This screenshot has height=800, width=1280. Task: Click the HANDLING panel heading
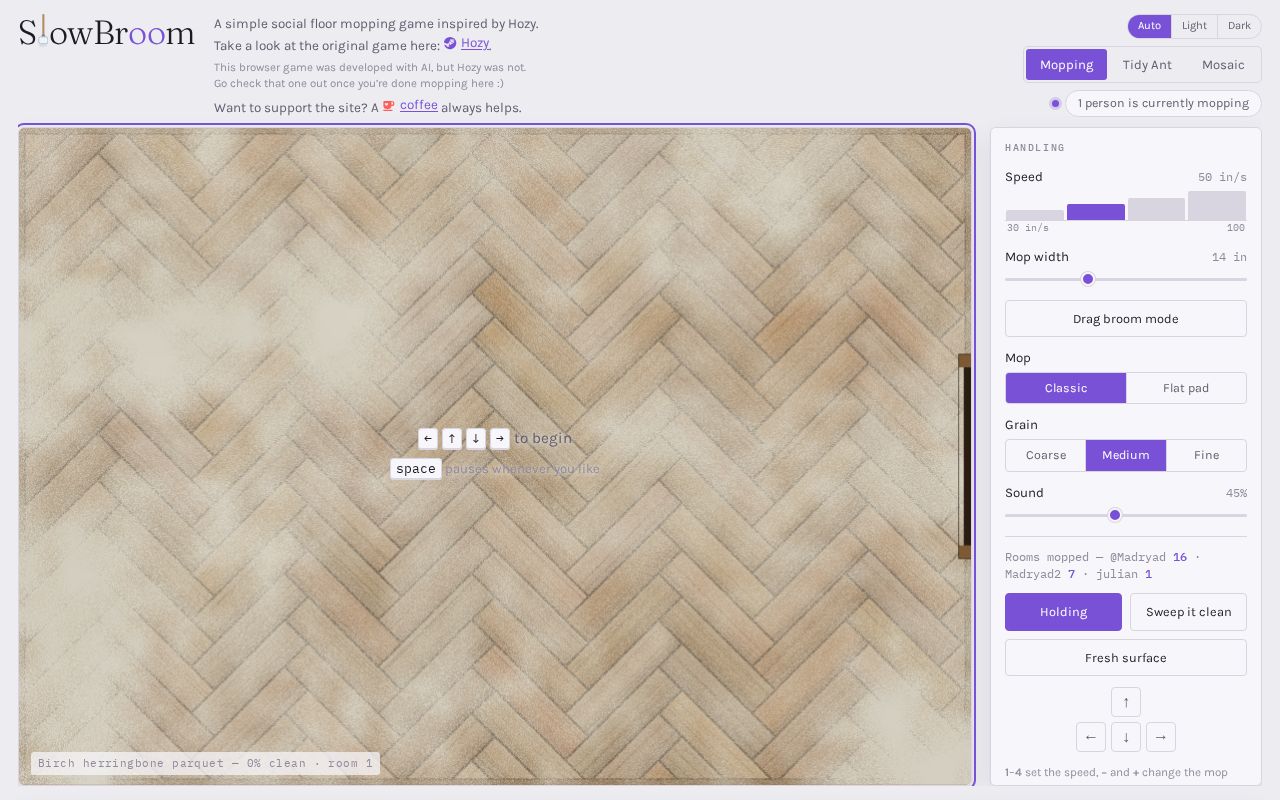(x=1035, y=148)
